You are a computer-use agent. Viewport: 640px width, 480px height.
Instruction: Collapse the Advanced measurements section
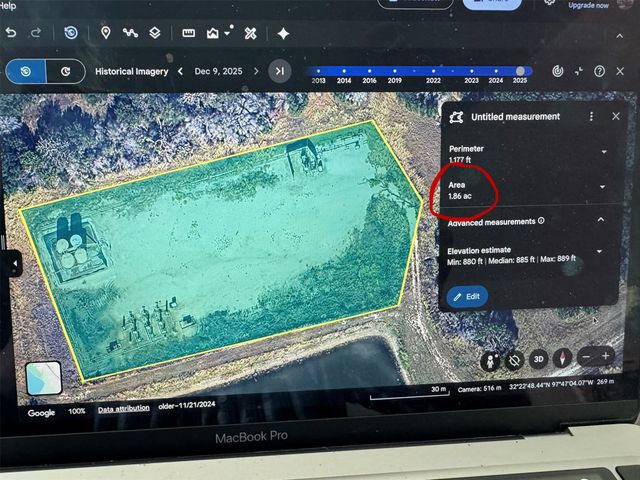[601, 220]
